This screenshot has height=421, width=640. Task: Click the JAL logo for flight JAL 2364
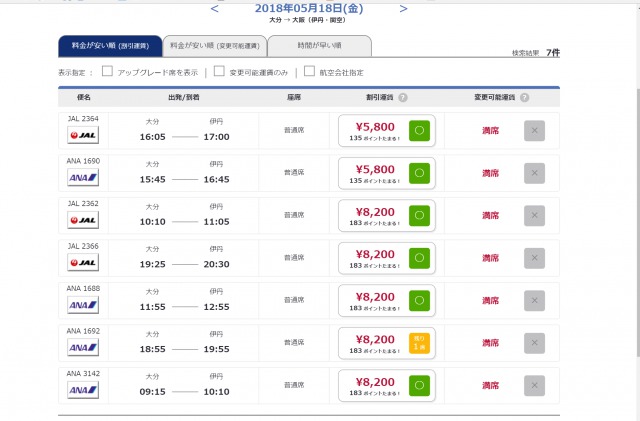[83, 135]
